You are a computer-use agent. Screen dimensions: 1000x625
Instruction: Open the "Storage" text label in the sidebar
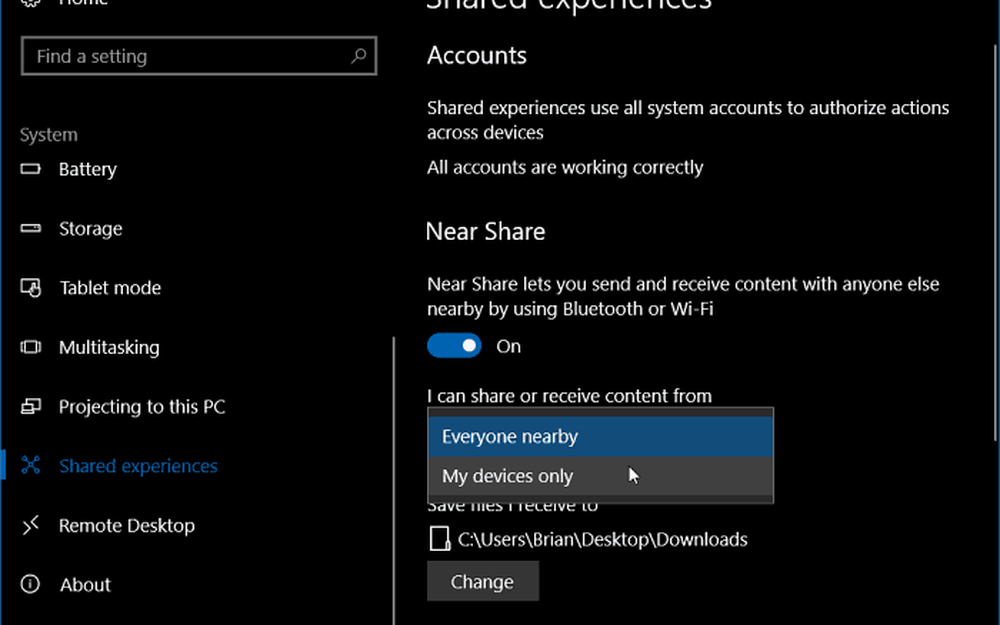(x=90, y=229)
